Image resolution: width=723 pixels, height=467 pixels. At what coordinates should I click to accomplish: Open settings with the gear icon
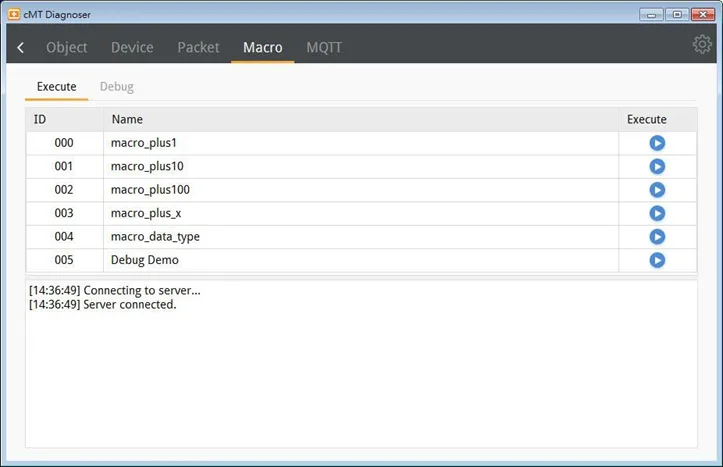[702, 44]
